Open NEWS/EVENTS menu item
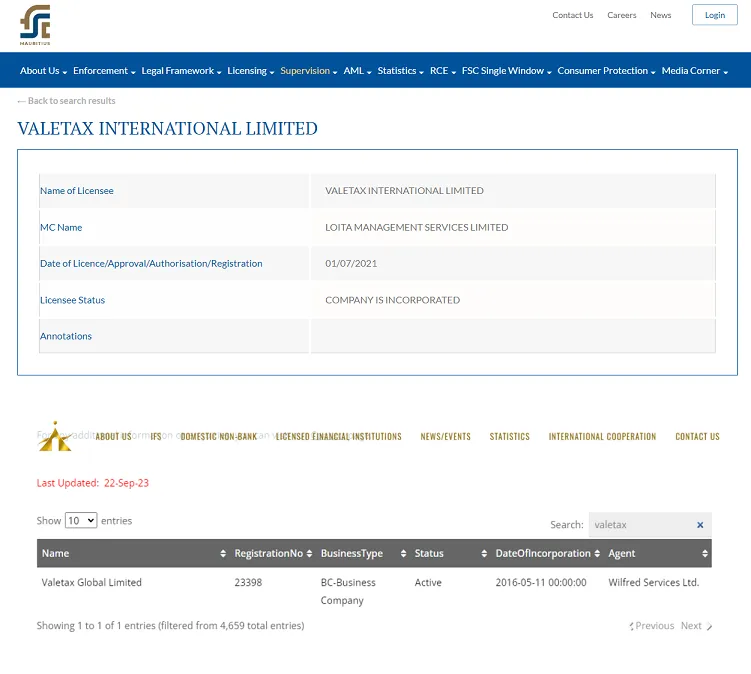 click(445, 436)
